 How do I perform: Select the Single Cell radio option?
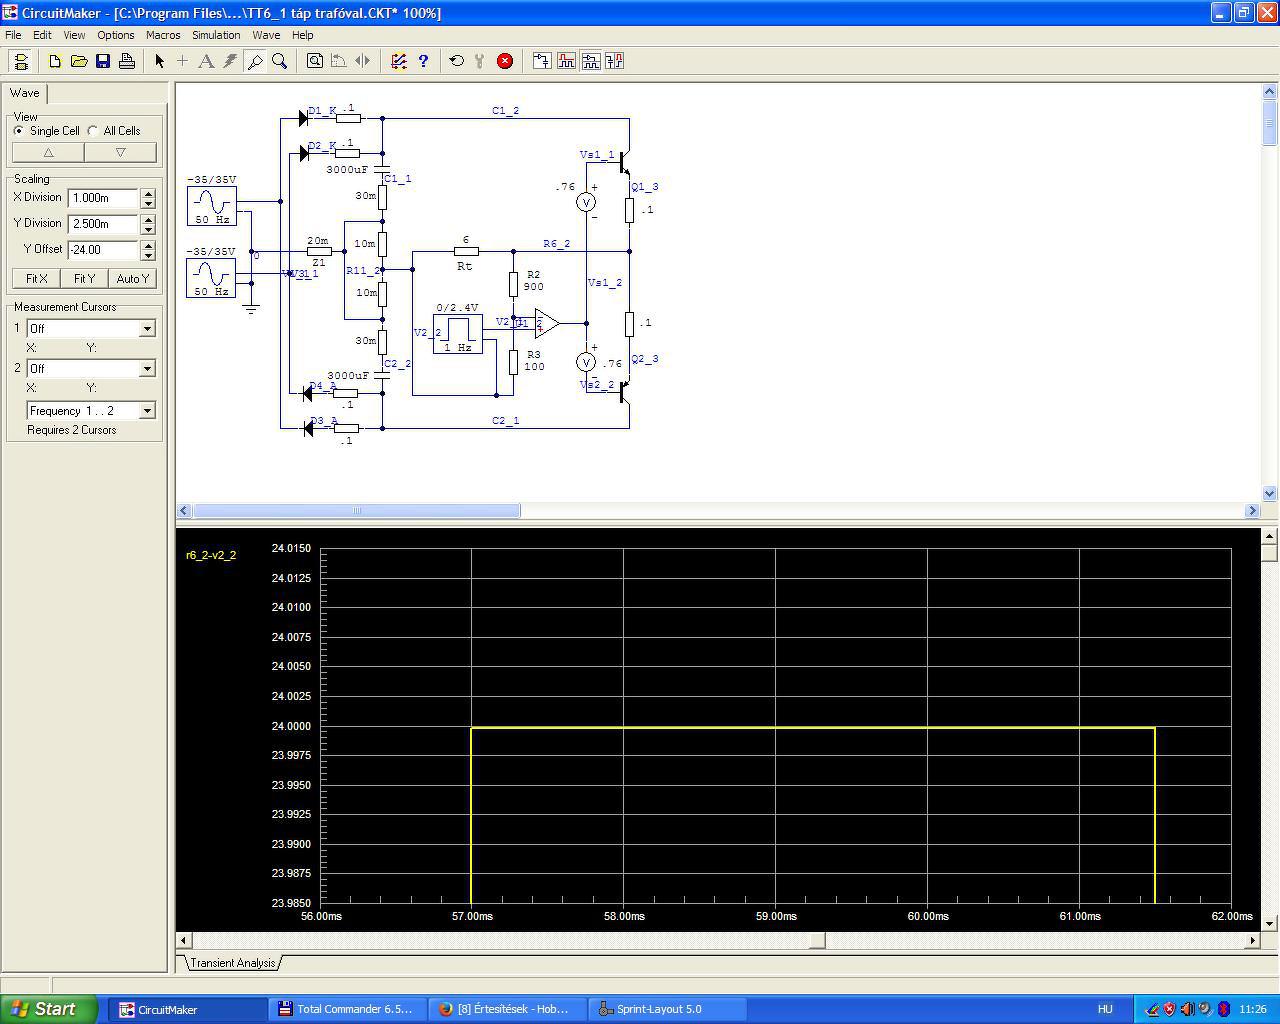[x=19, y=131]
